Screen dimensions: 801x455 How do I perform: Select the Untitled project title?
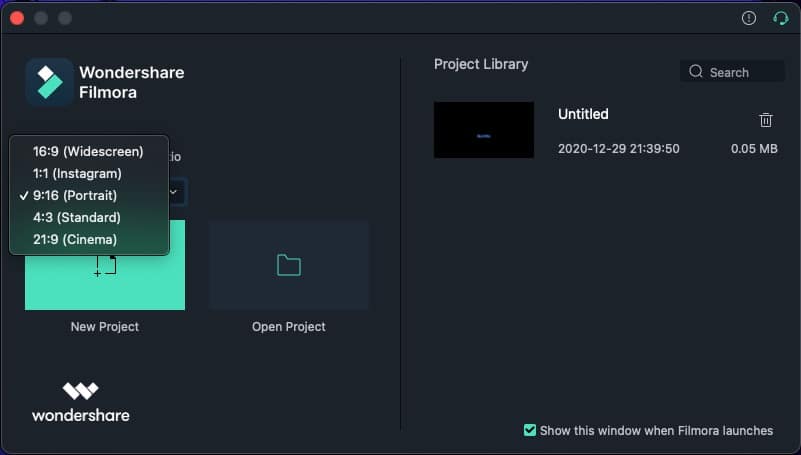tap(583, 114)
